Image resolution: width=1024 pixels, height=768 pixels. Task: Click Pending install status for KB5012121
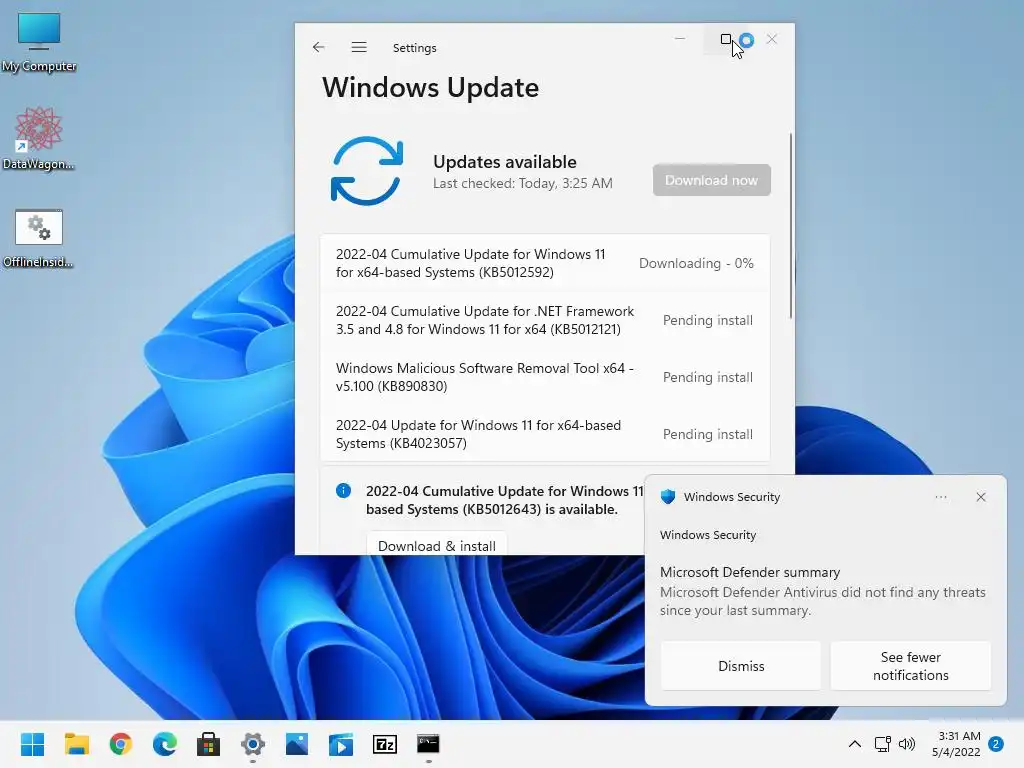[x=708, y=320]
